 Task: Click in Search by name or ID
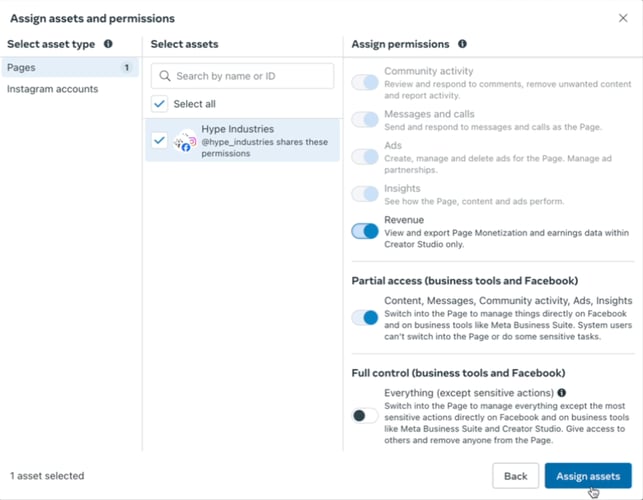pyautogui.click(x=242, y=76)
